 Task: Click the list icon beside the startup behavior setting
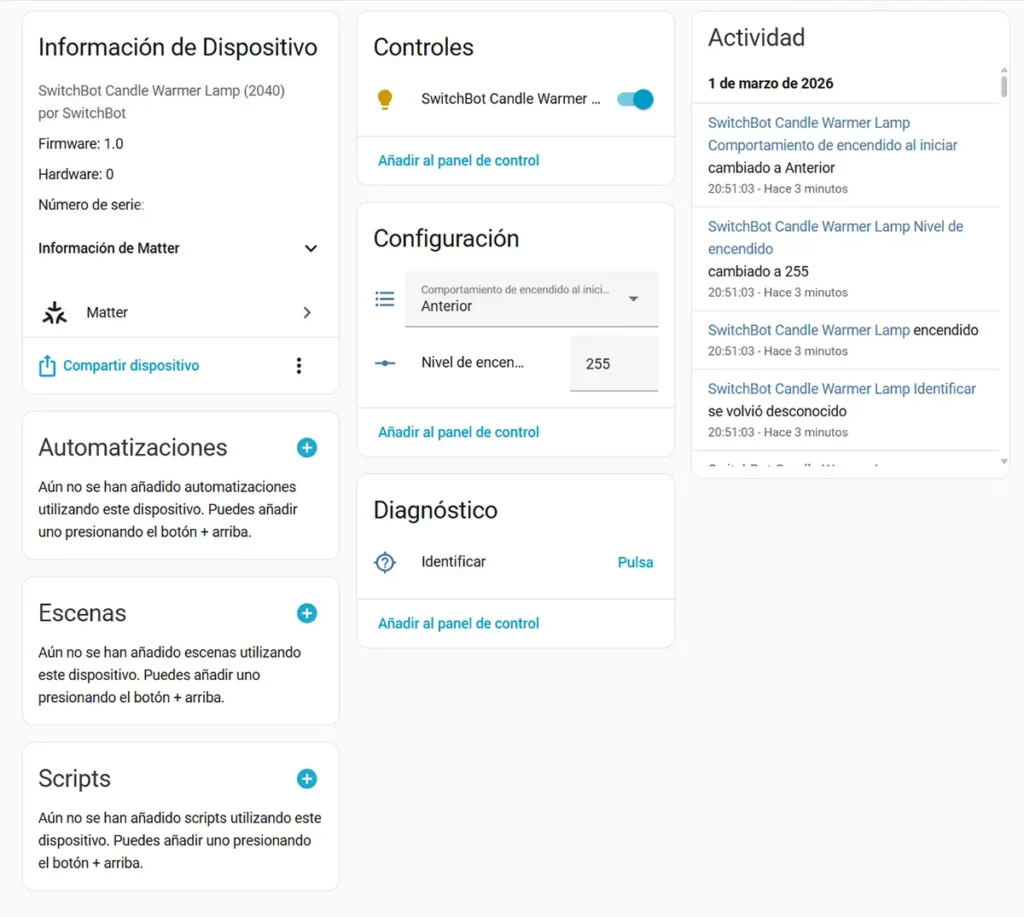click(385, 298)
